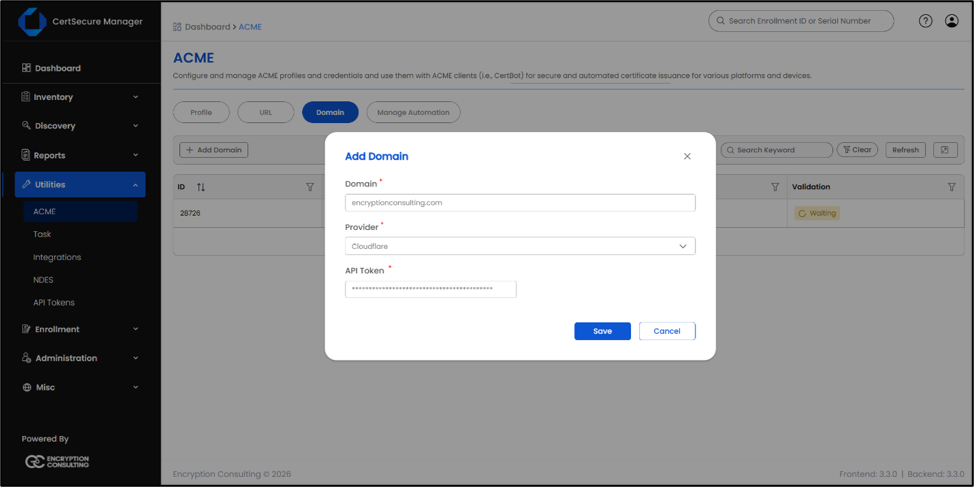Viewport: 974px width, 487px height.
Task: Go to Dashboard in sidebar
Action: point(58,68)
